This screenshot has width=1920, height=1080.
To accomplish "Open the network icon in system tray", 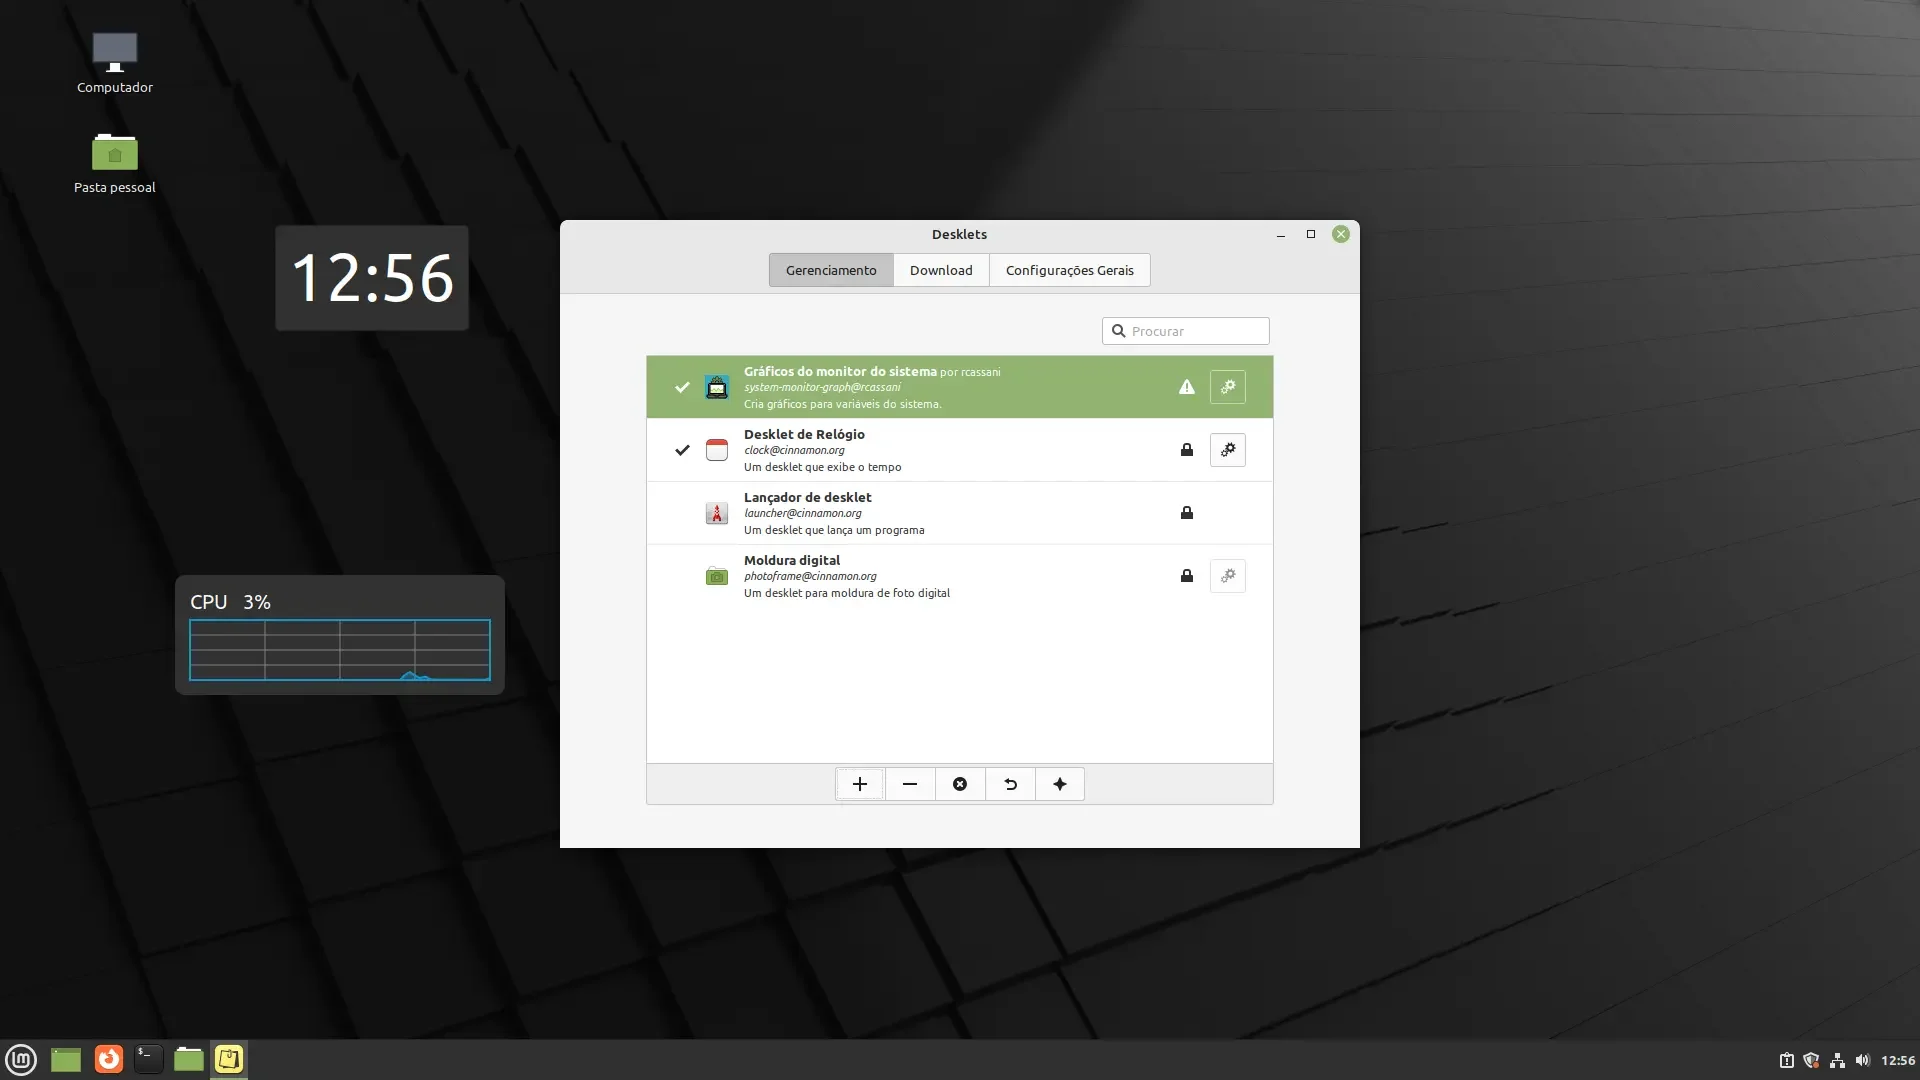I will point(1837,1060).
